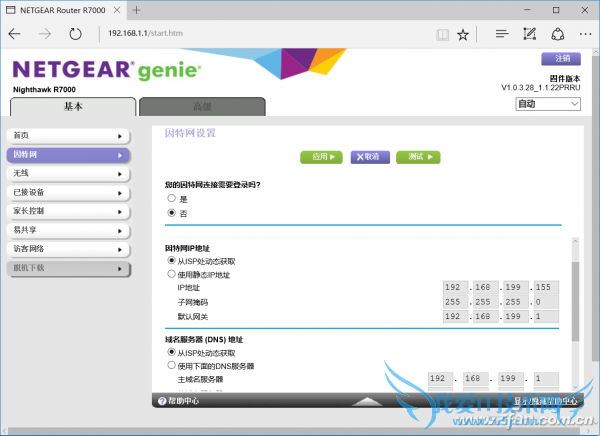The image size is (600, 436).
Task: Open the browser more actions ellipsis
Action: click(585, 34)
